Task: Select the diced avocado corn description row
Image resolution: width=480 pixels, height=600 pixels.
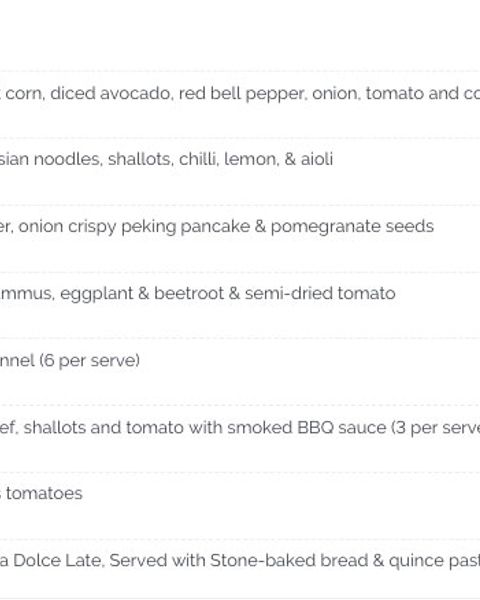Action: click(240, 94)
